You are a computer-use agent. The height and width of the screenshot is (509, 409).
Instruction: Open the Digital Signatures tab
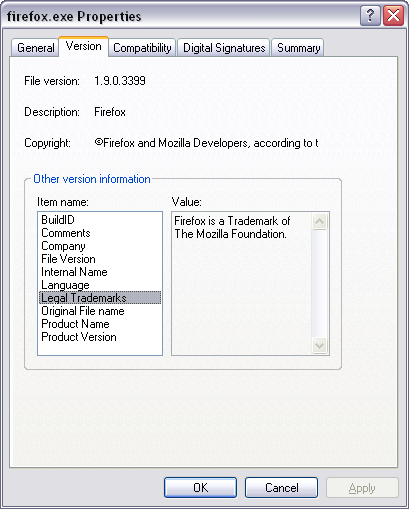click(x=224, y=48)
